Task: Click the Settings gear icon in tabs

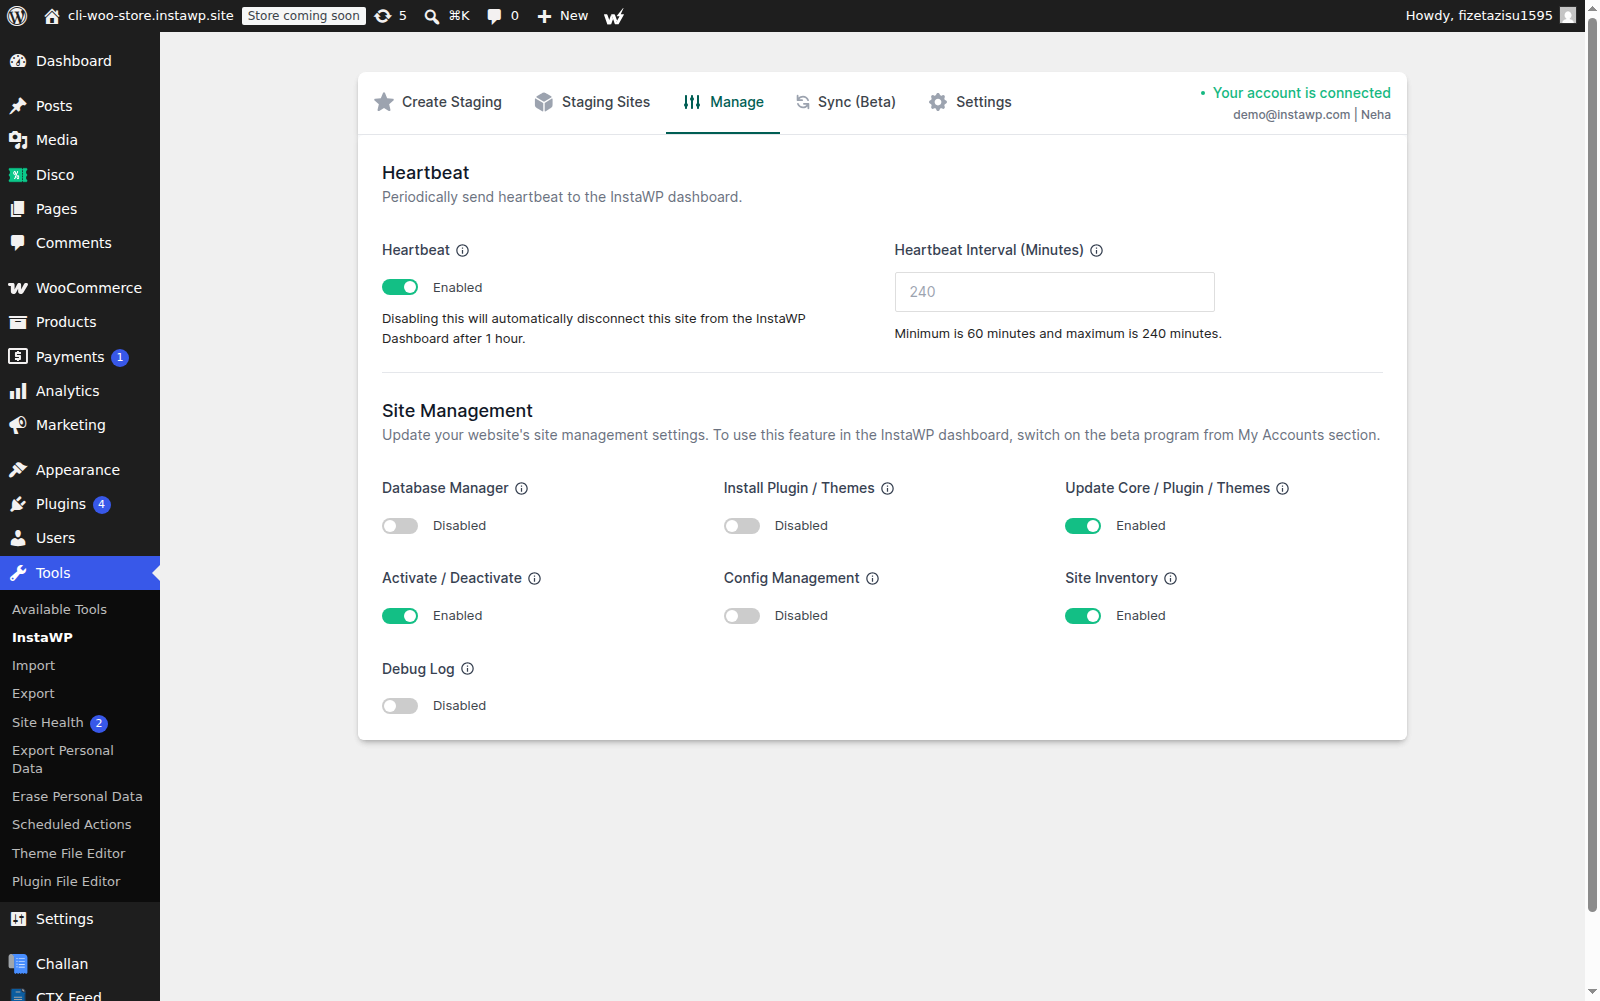Action: pos(938,102)
